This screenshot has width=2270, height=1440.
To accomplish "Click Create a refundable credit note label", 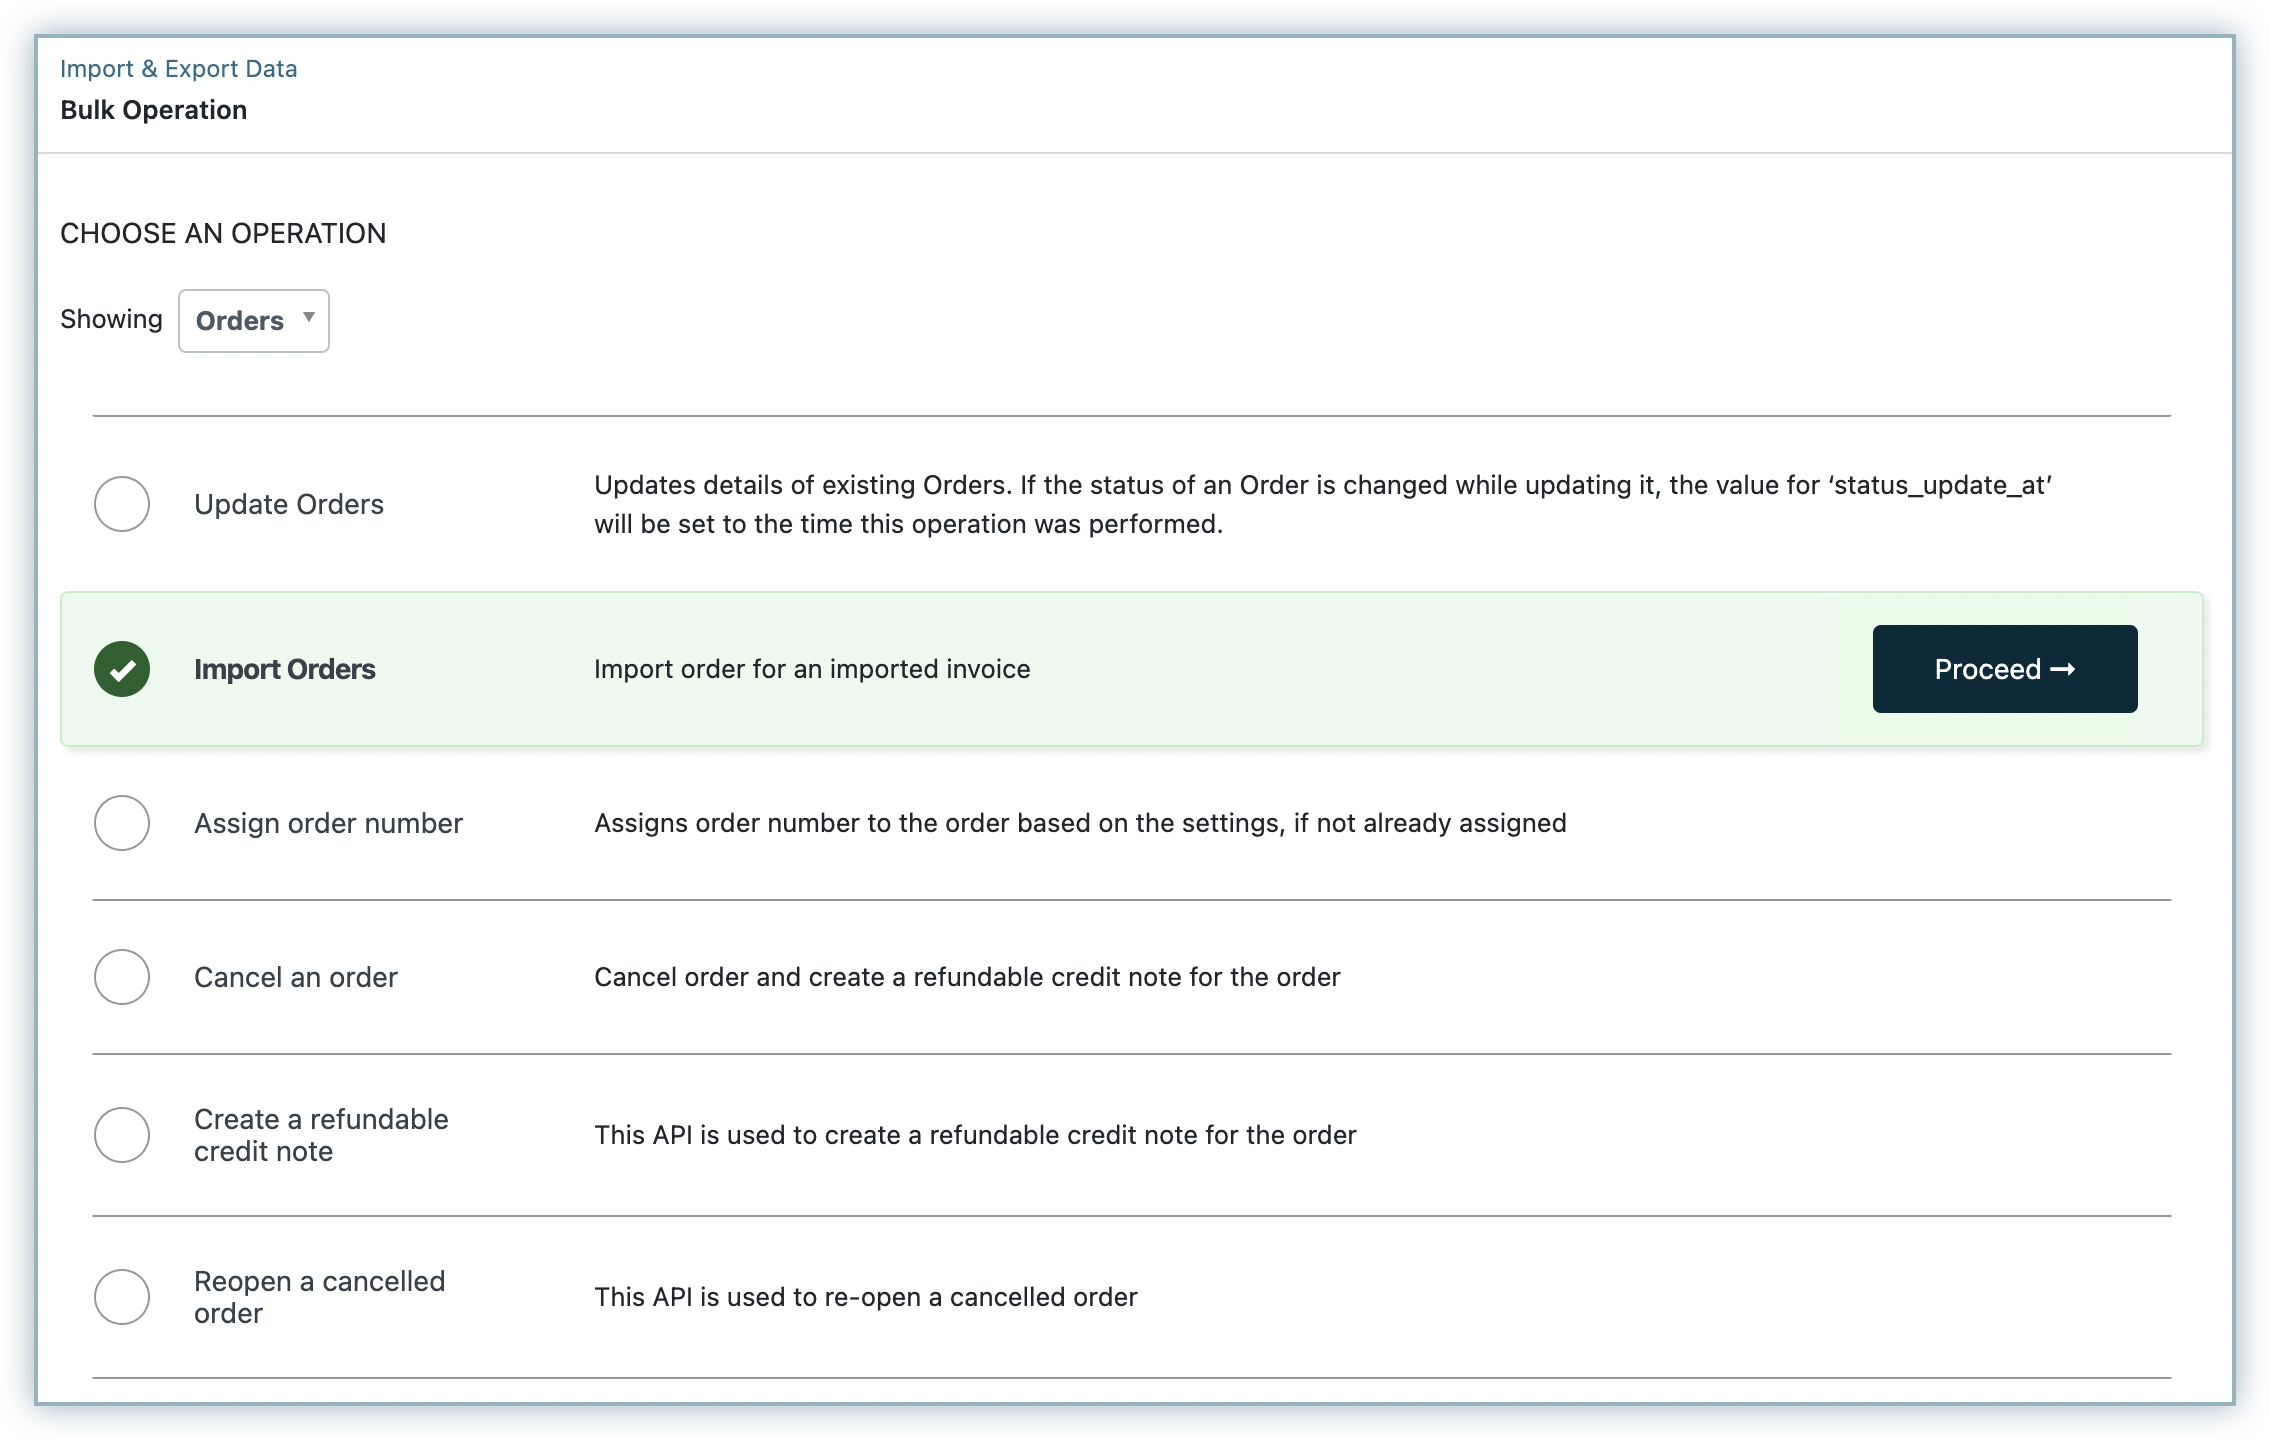I will click(x=320, y=1135).
